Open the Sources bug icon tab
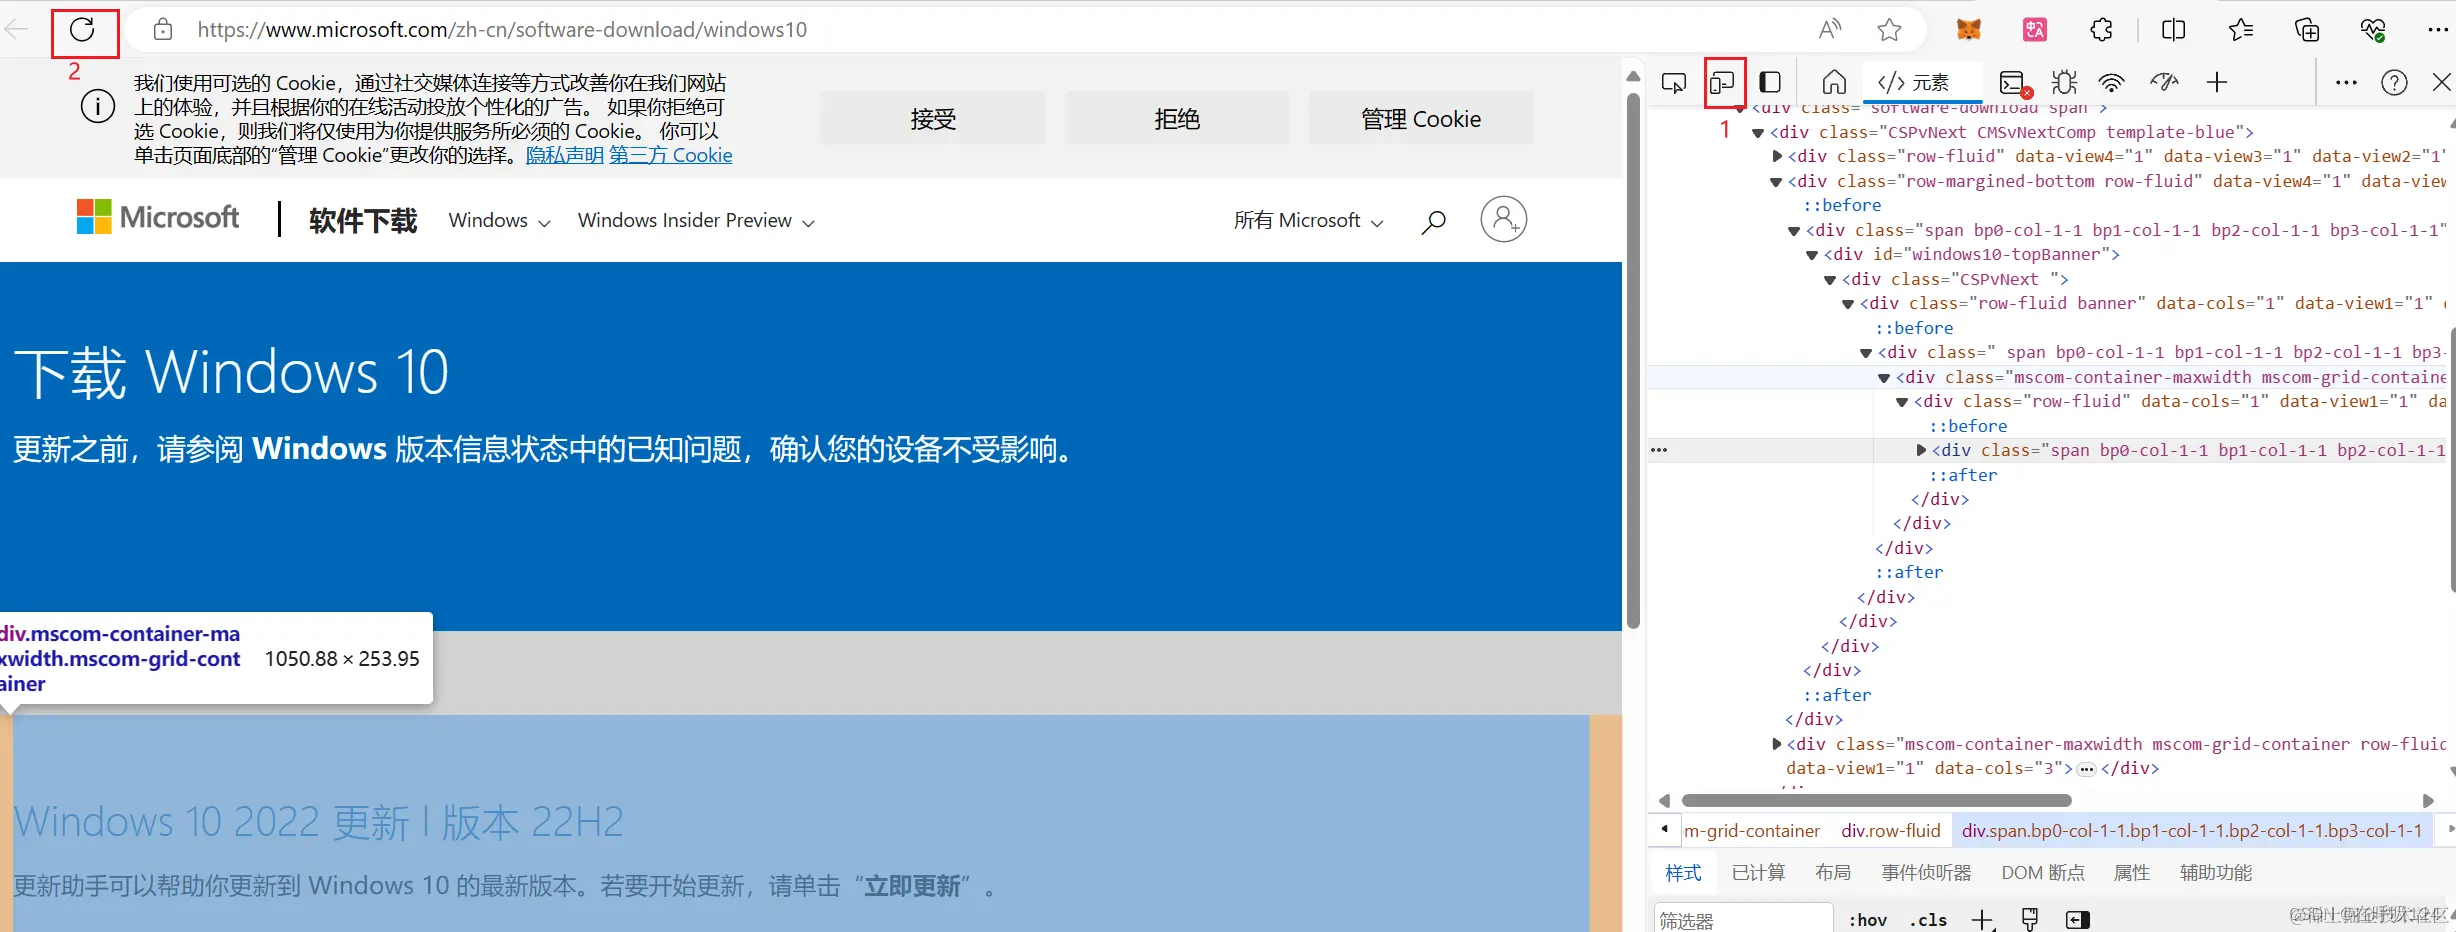The height and width of the screenshot is (932, 2456). (2064, 82)
